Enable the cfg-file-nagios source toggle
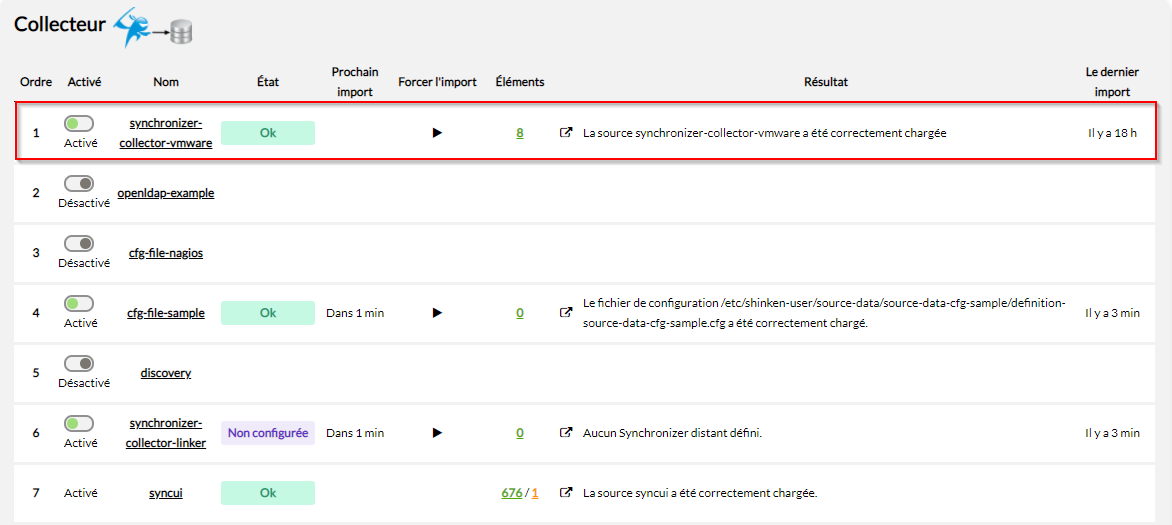The image size is (1172, 525). click(78, 243)
